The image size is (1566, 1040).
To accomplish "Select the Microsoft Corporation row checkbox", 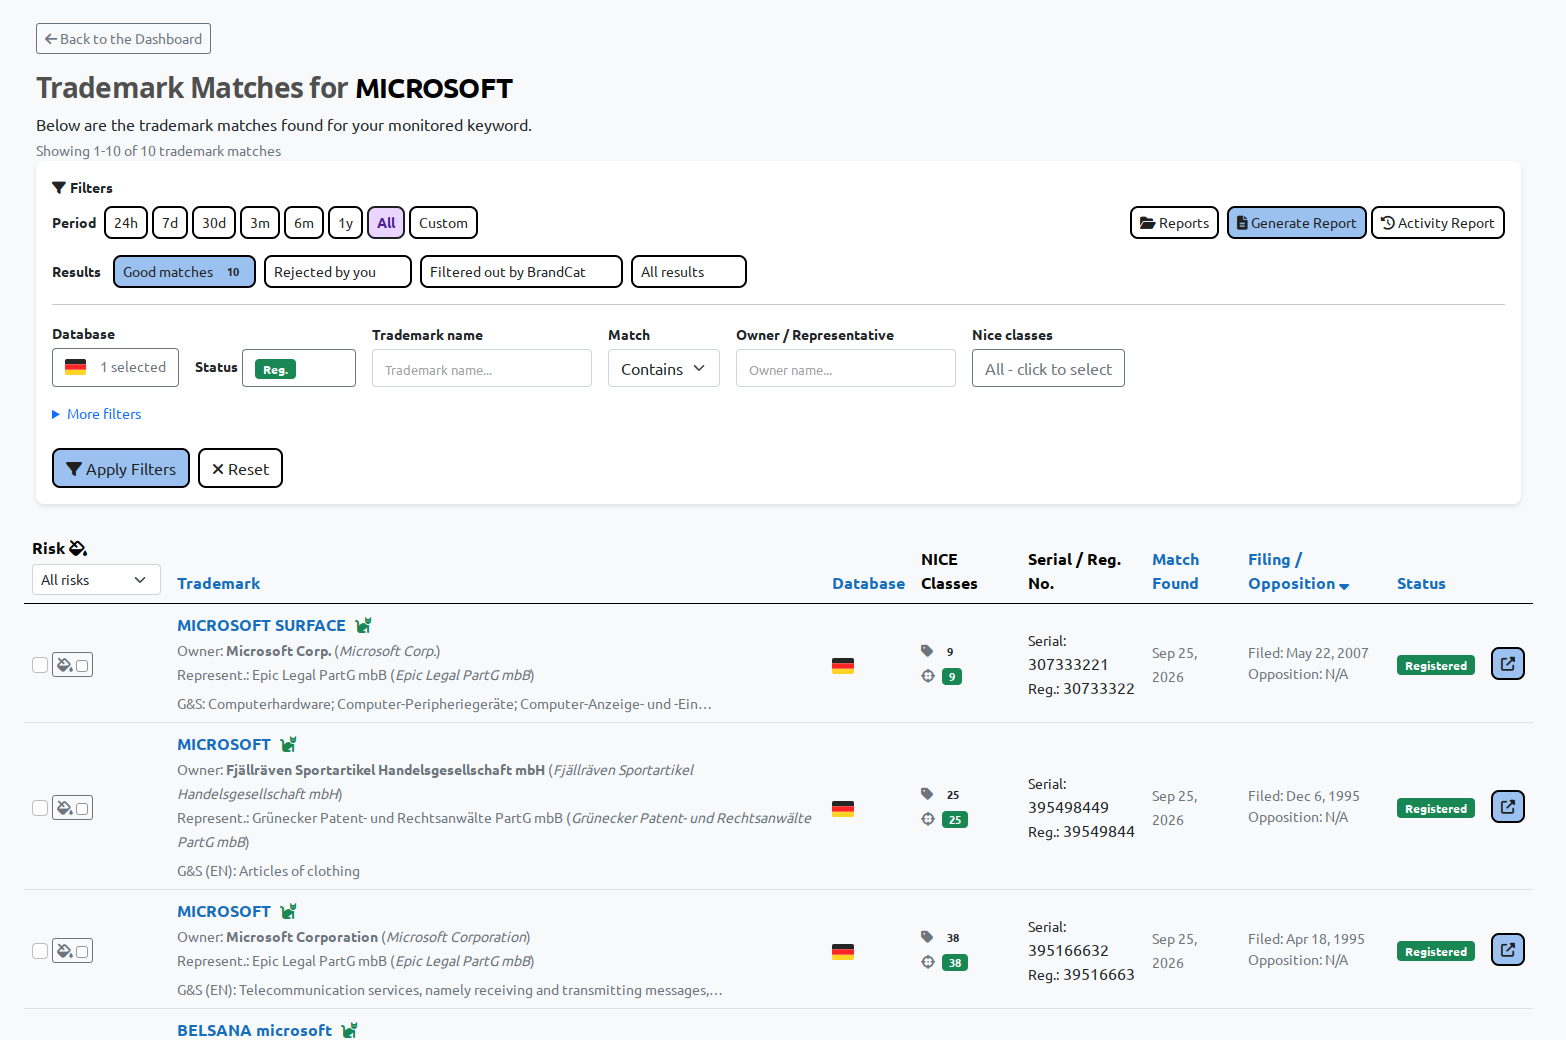I will tap(40, 951).
